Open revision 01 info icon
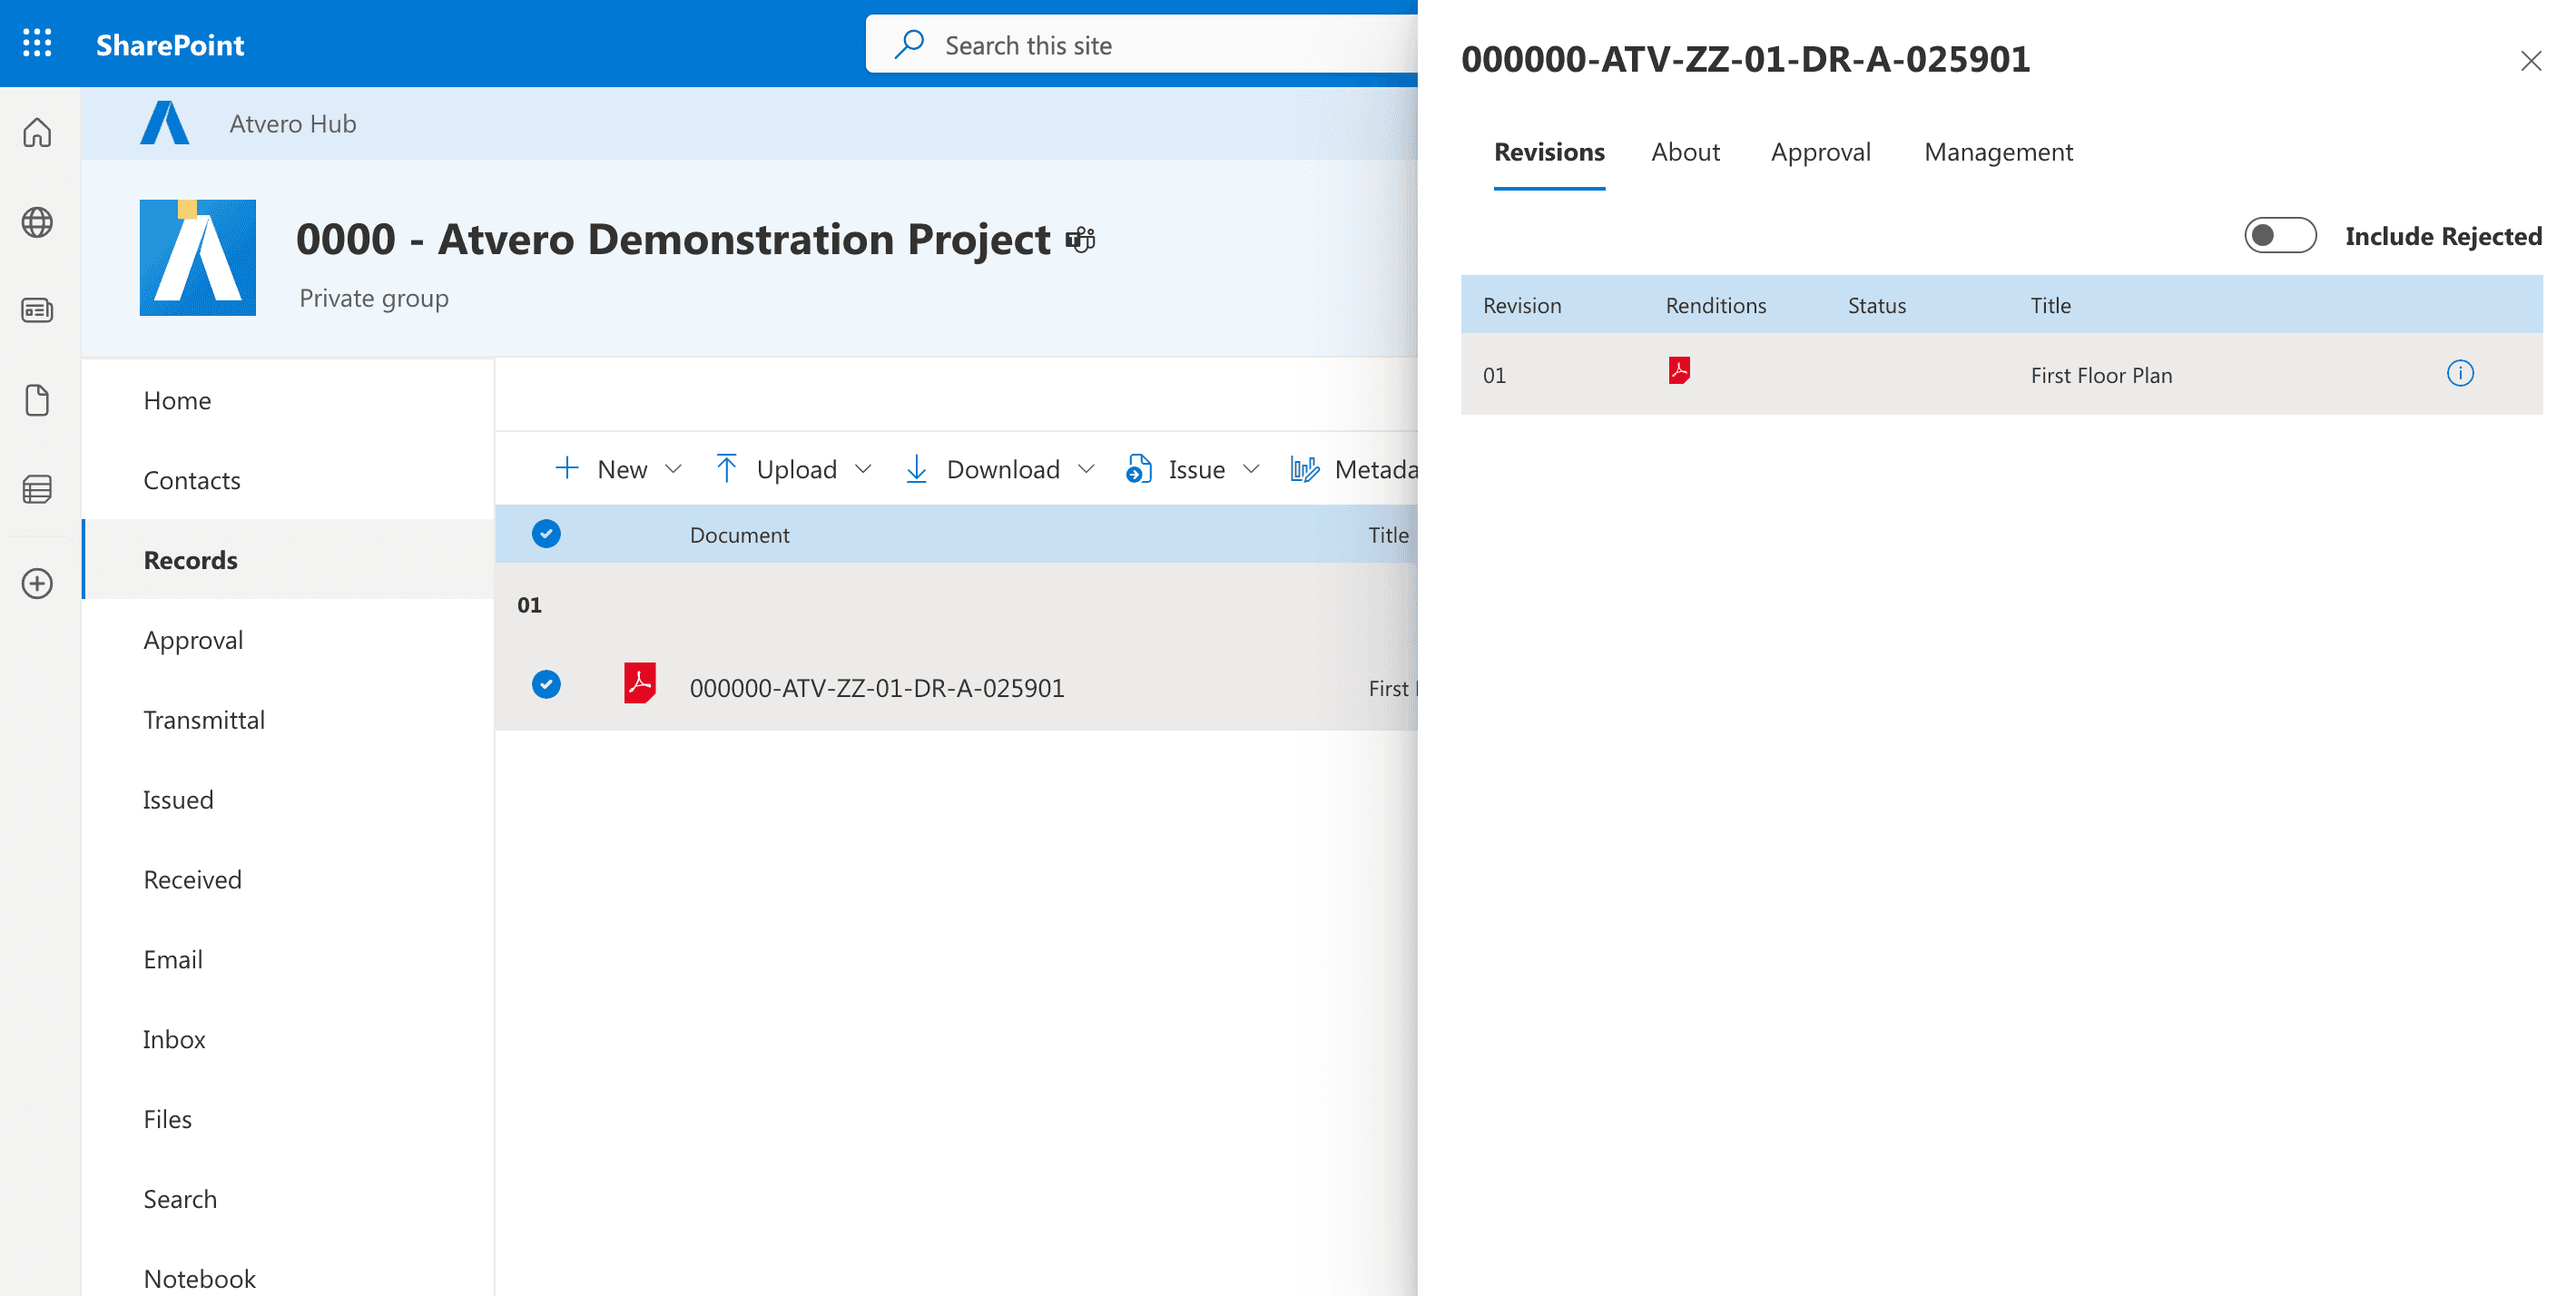 tap(2459, 374)
